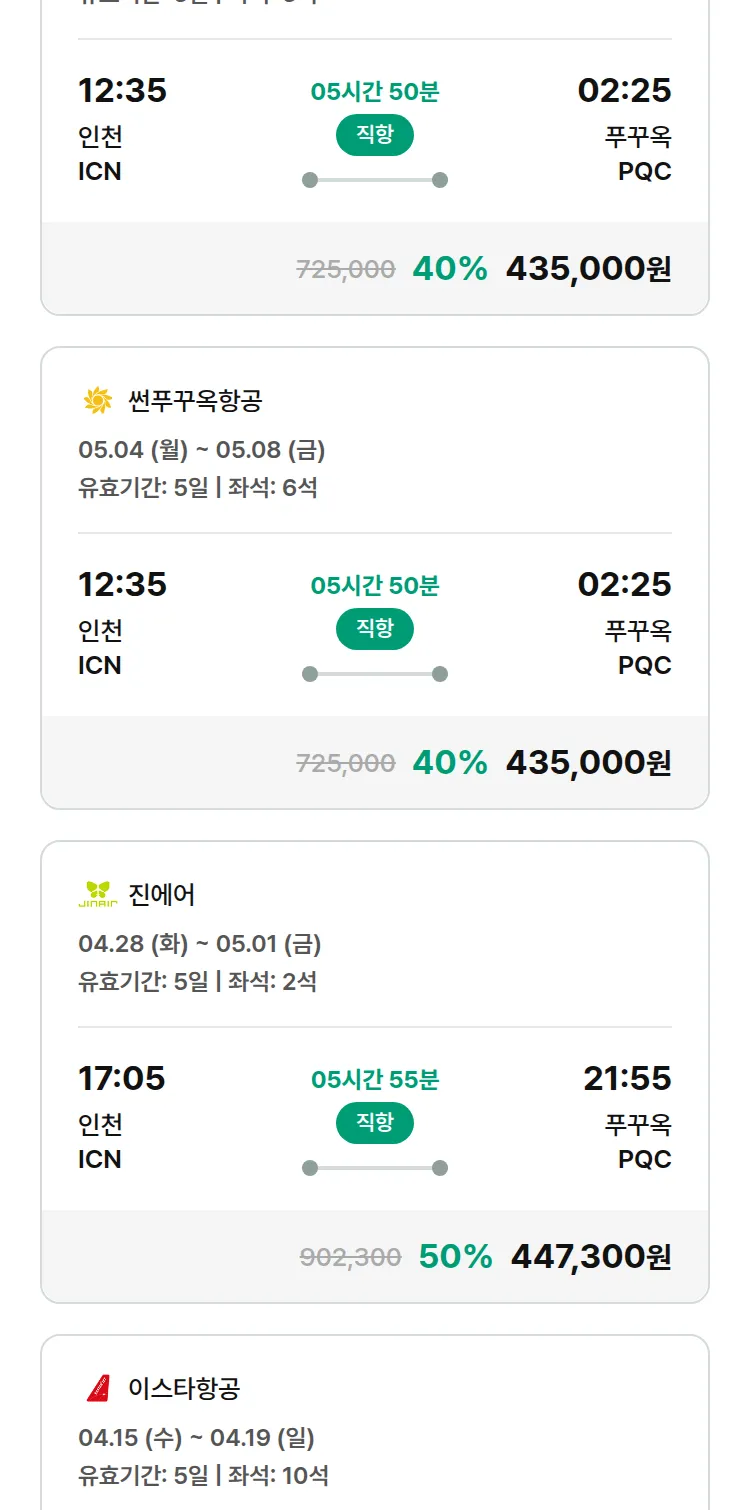The image size is (750, 1510).
Task: Tap the crossed-out 902,300 original price
Action: [x=350, y=1257]
